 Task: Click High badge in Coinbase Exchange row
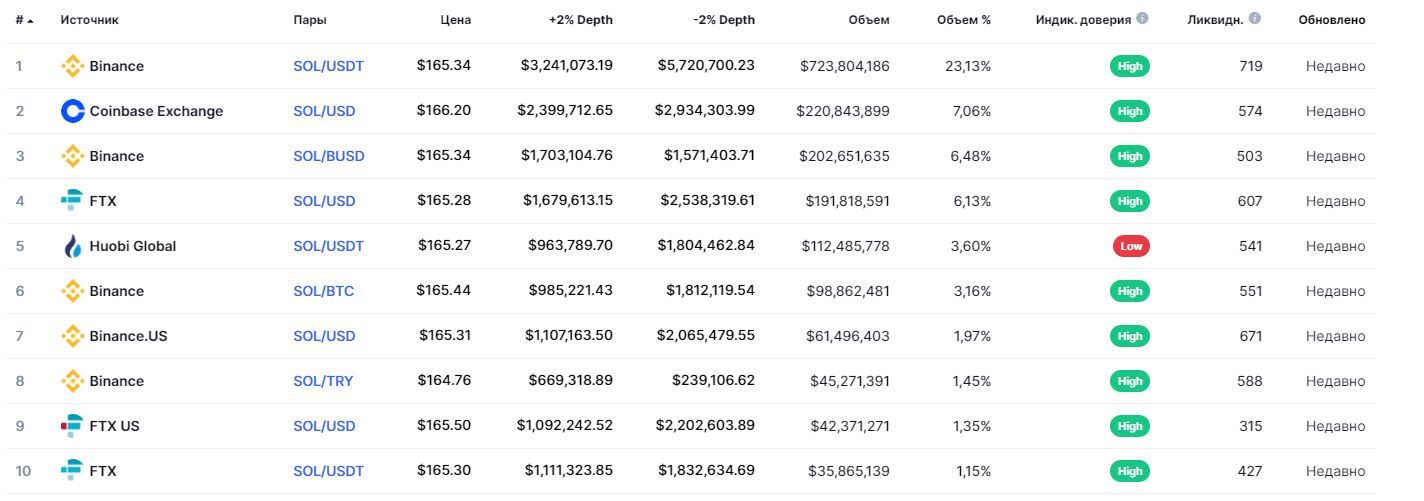coord(1130,111)
